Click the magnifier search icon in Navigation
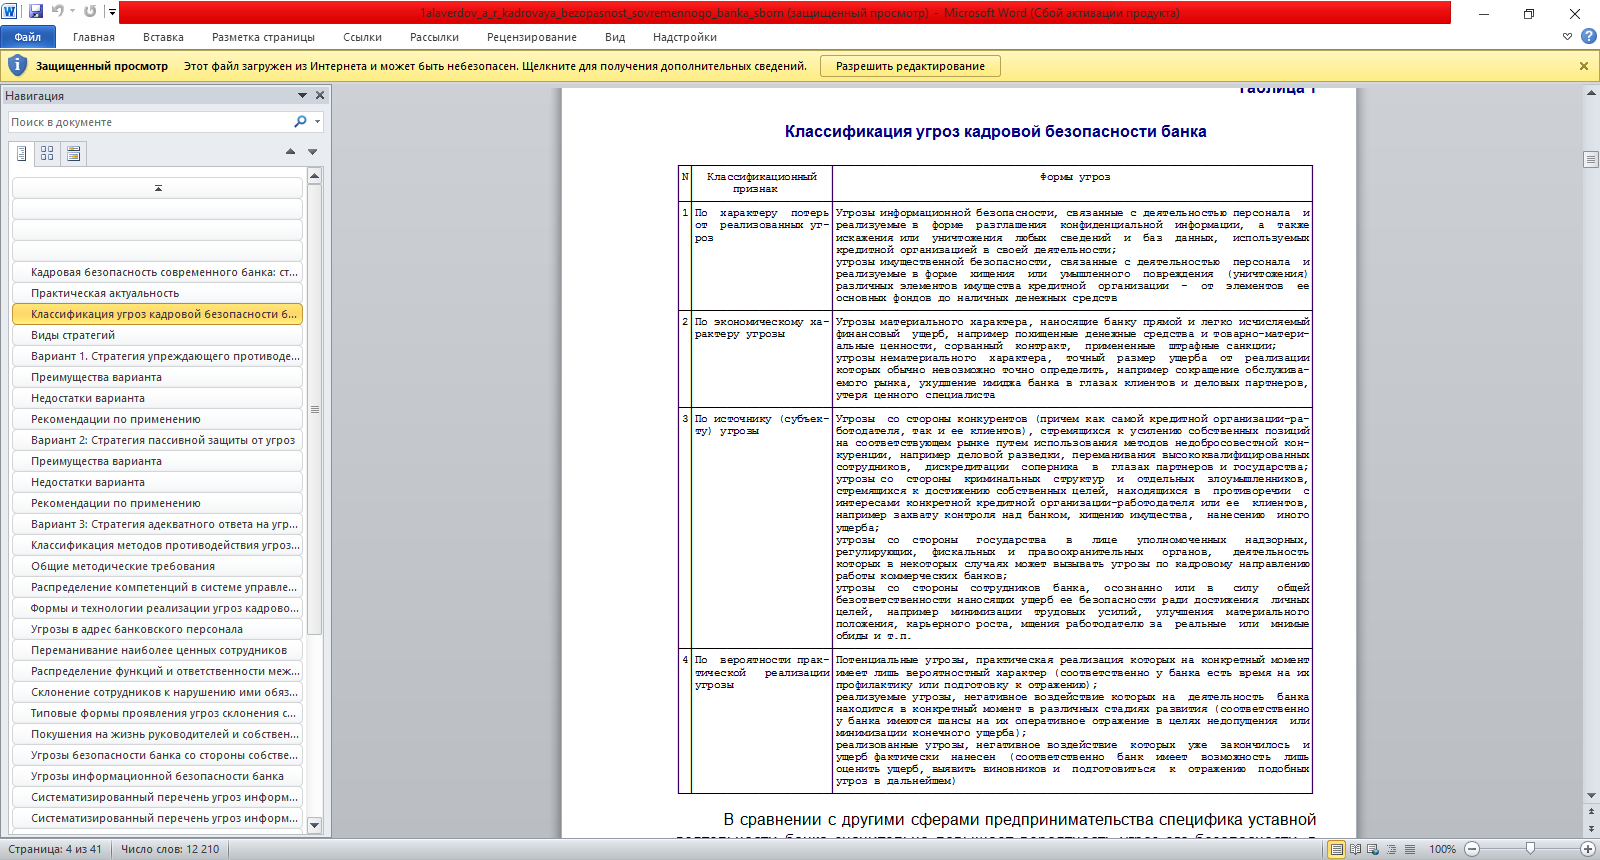This screenshot has width=1600, height=860. pos(300,122)
